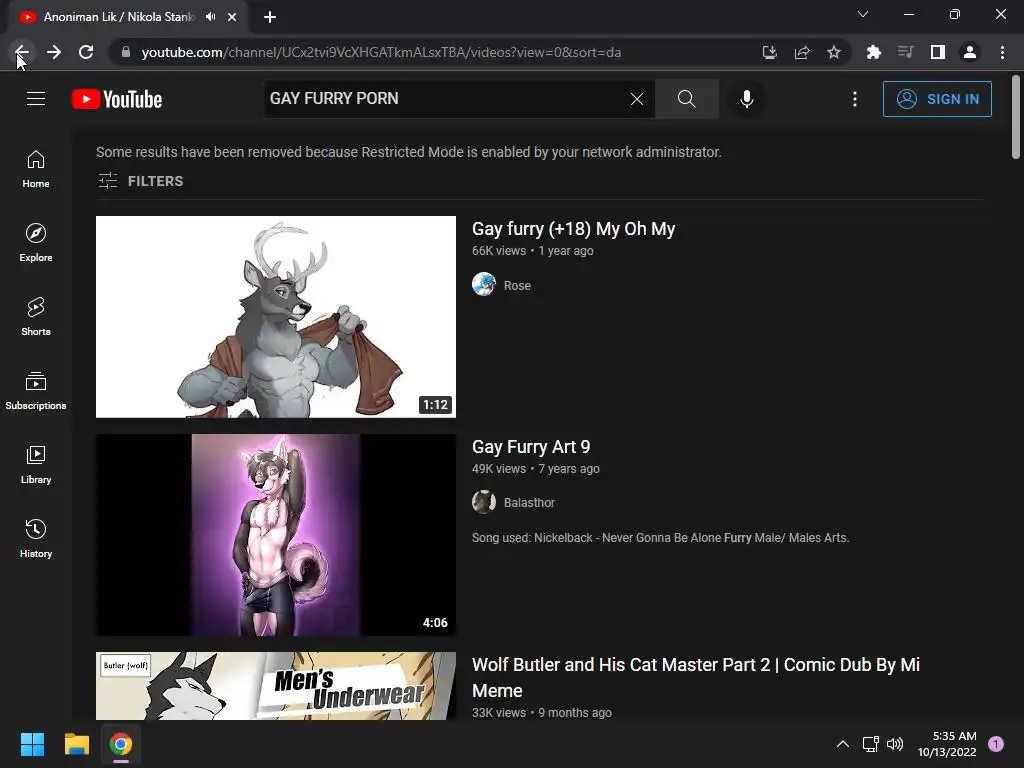1024x768 pixels.
Task: Open the volume tray icon
Action: click(x=895, y=744)
